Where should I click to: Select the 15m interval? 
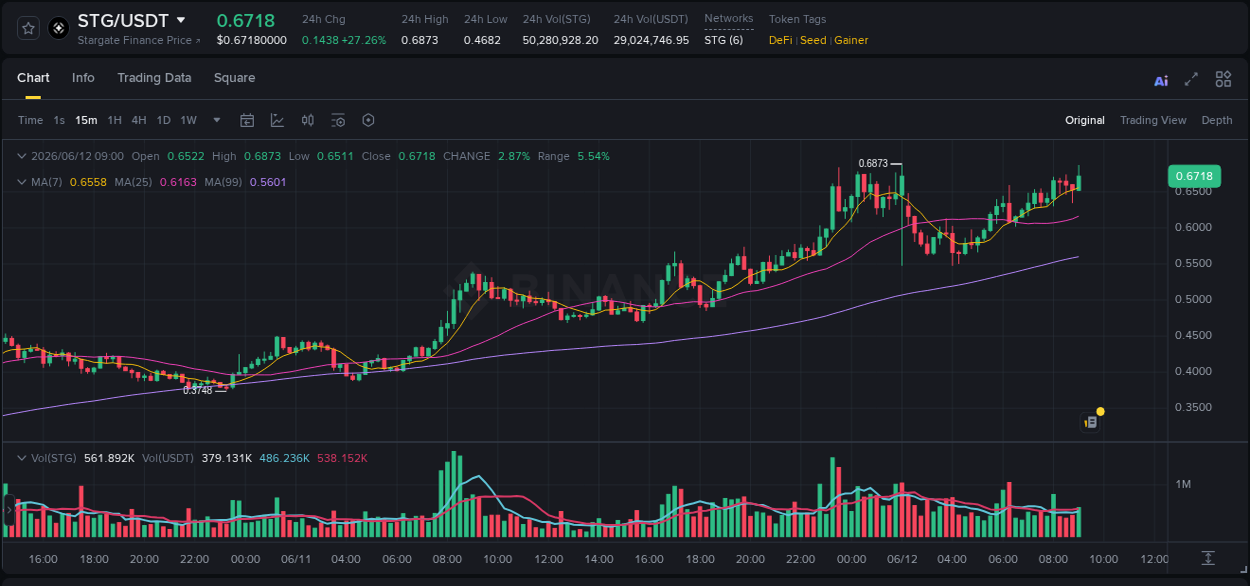[86, 120]
